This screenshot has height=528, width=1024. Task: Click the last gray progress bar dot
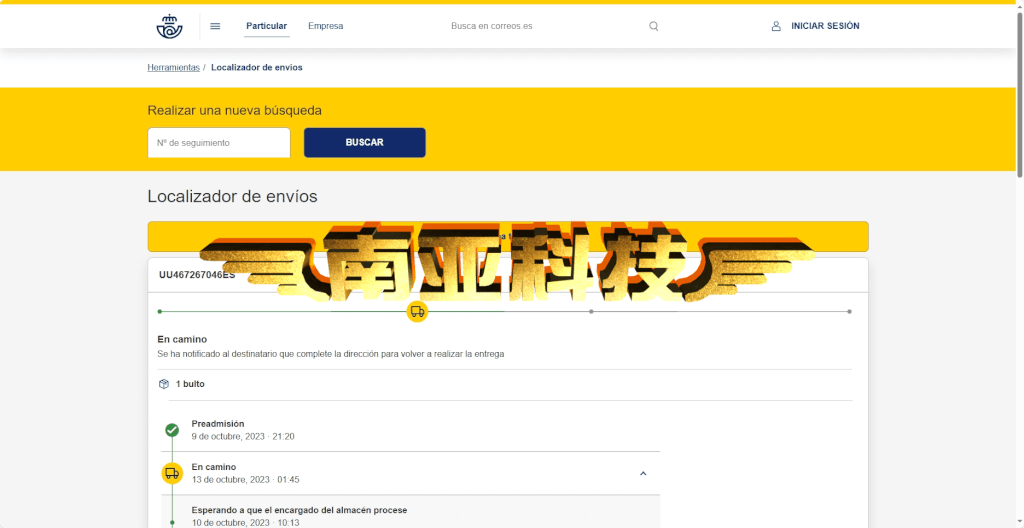(849, 312)
